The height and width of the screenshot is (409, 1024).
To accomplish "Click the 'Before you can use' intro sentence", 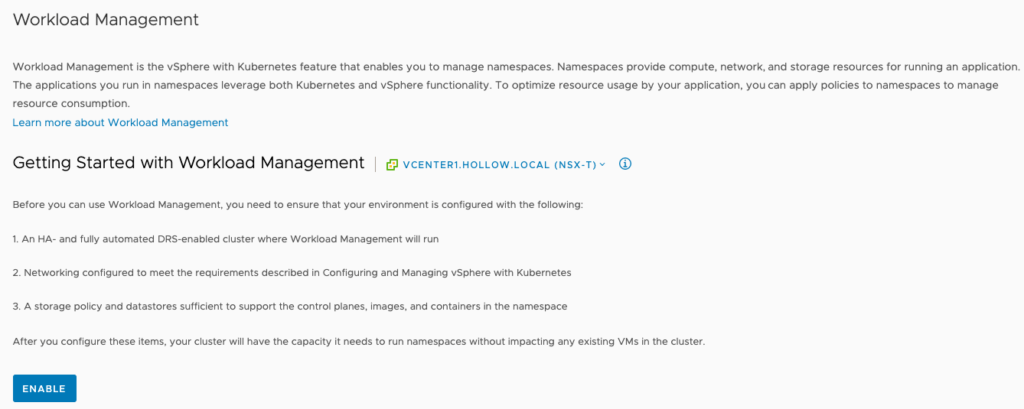I will 297,205.
